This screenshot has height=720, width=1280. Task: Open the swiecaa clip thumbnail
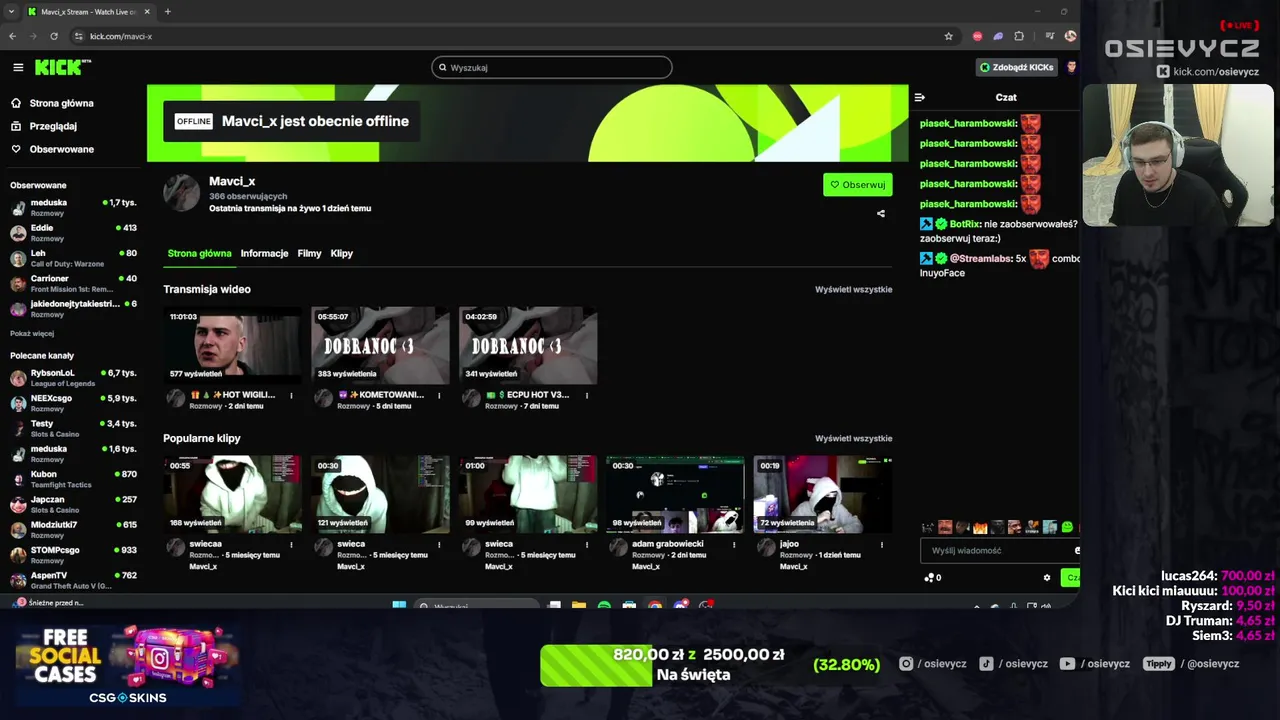tap(232, 494)
